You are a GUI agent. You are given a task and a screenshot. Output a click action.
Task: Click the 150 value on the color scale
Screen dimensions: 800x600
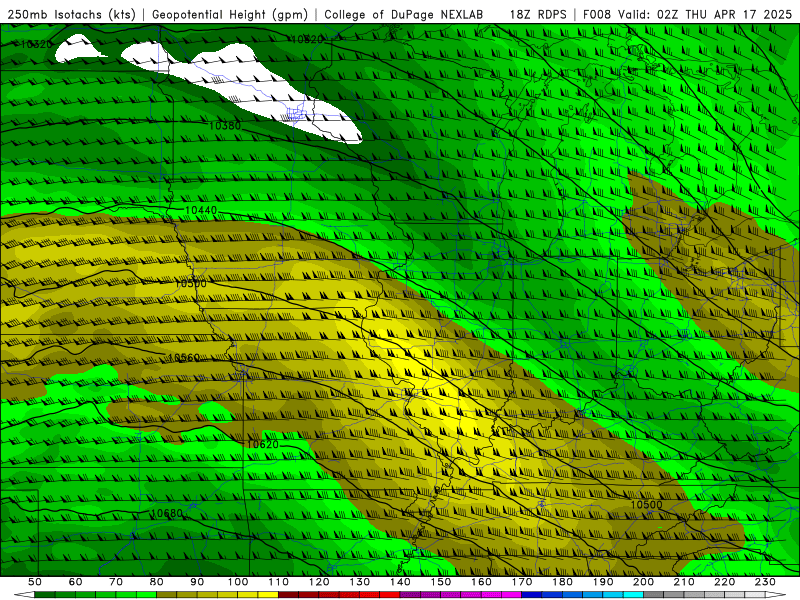click(x=441, y=582)
